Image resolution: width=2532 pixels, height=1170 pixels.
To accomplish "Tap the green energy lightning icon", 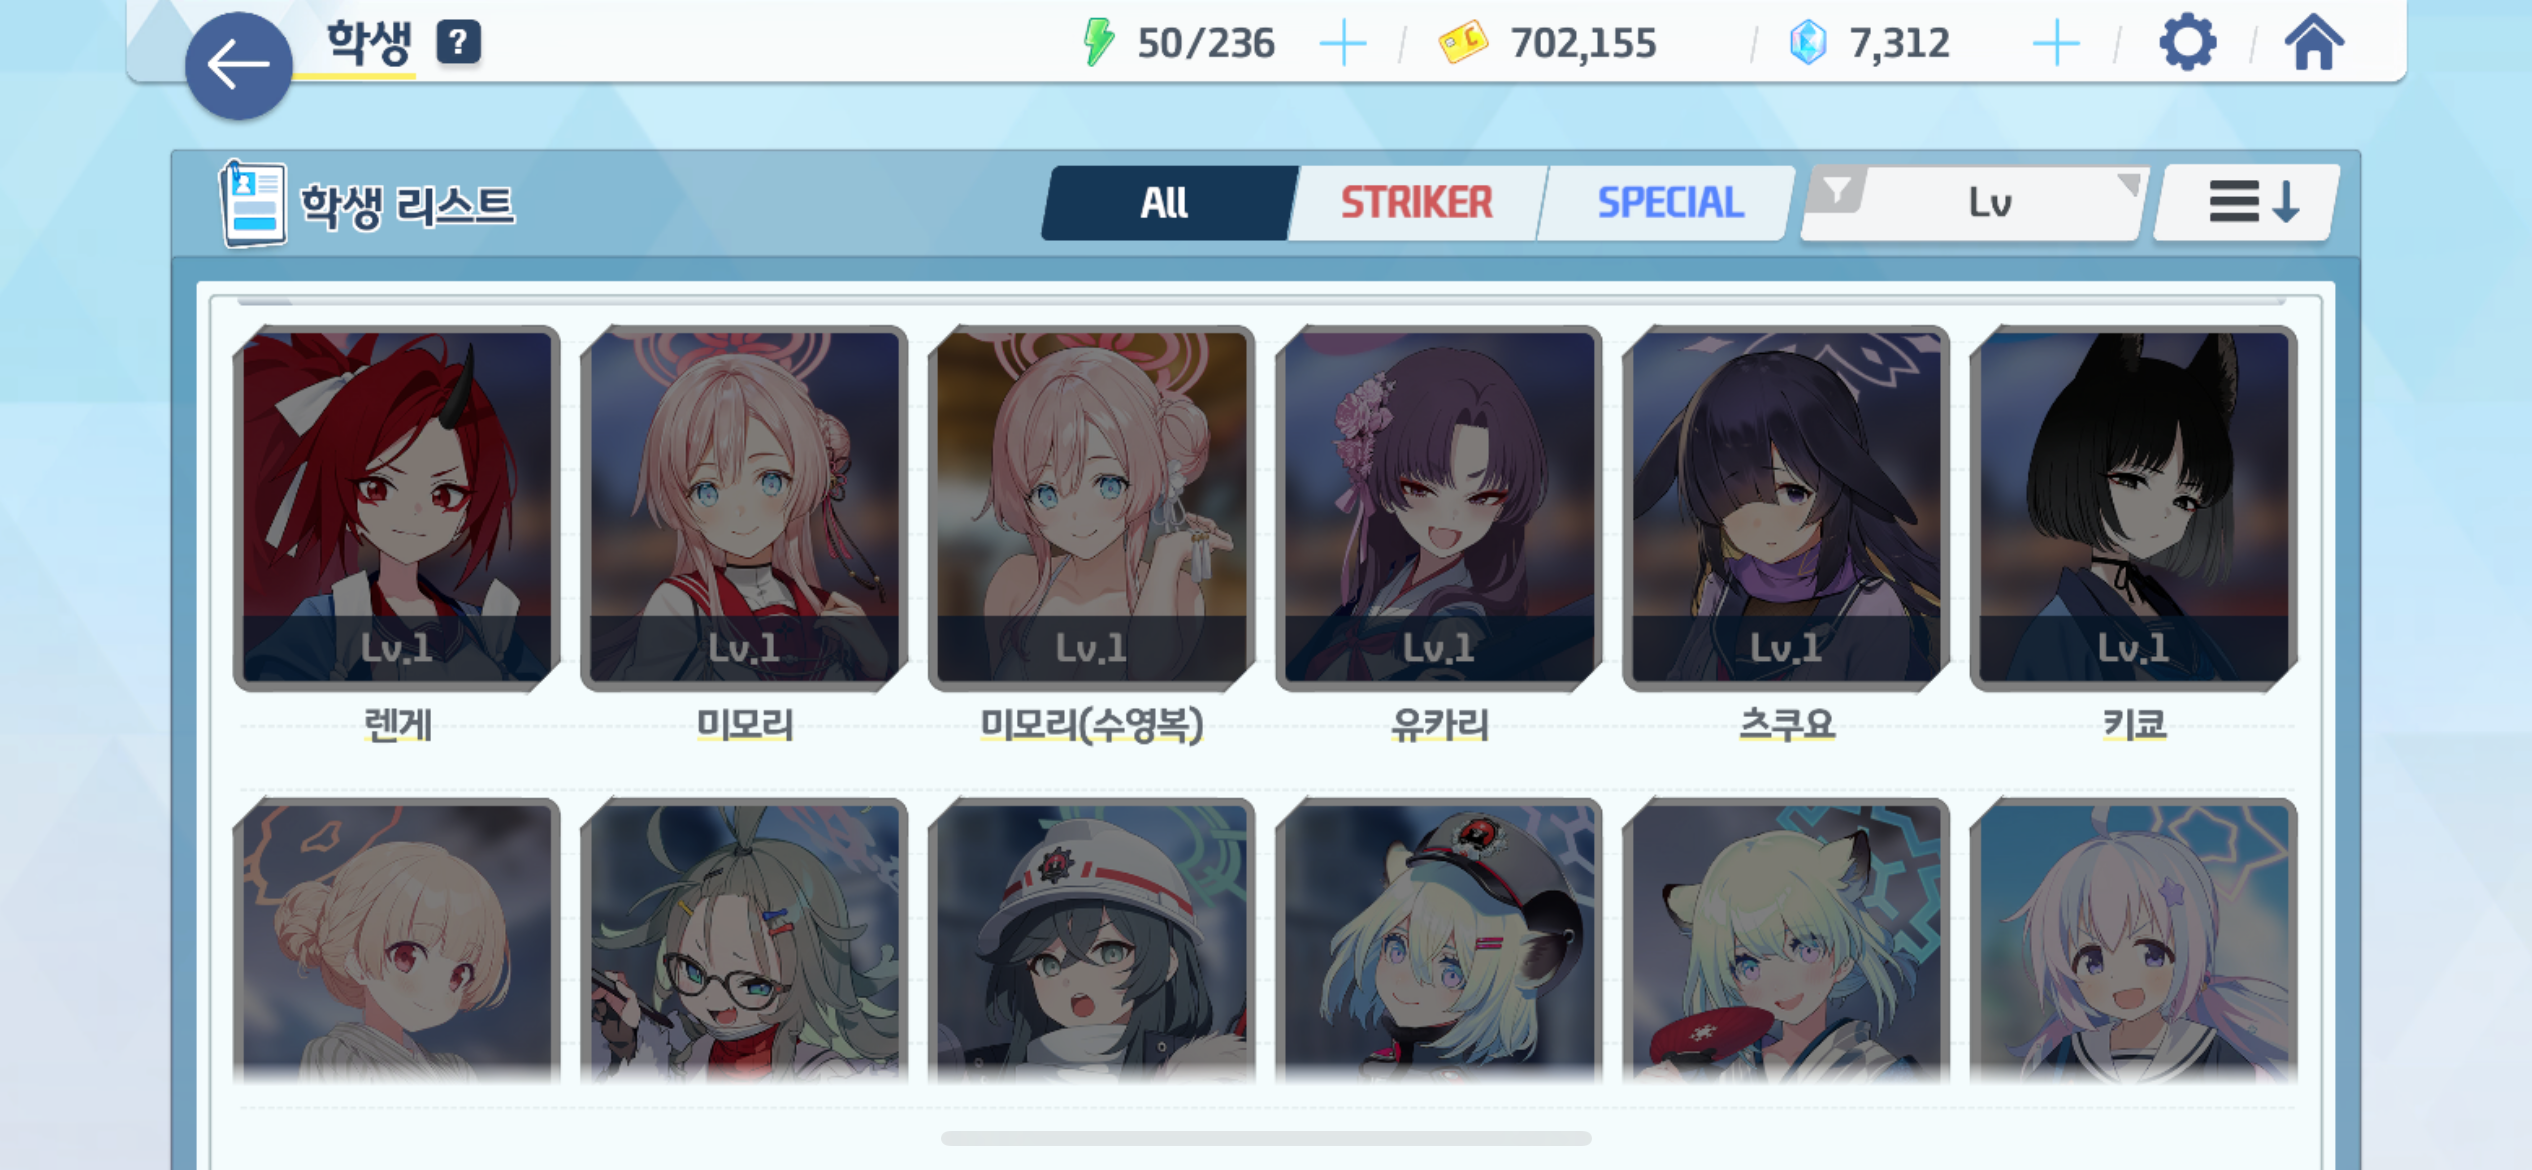I will tap(1099, 43).
